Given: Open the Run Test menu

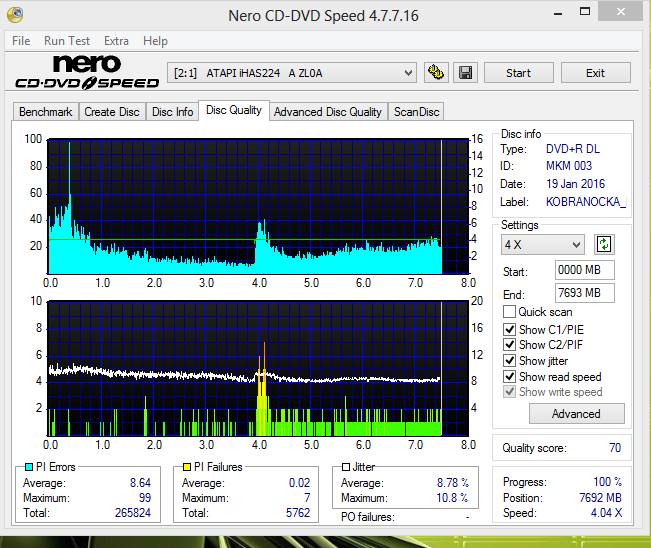Looking at the screenshot, I should point(67,41).
